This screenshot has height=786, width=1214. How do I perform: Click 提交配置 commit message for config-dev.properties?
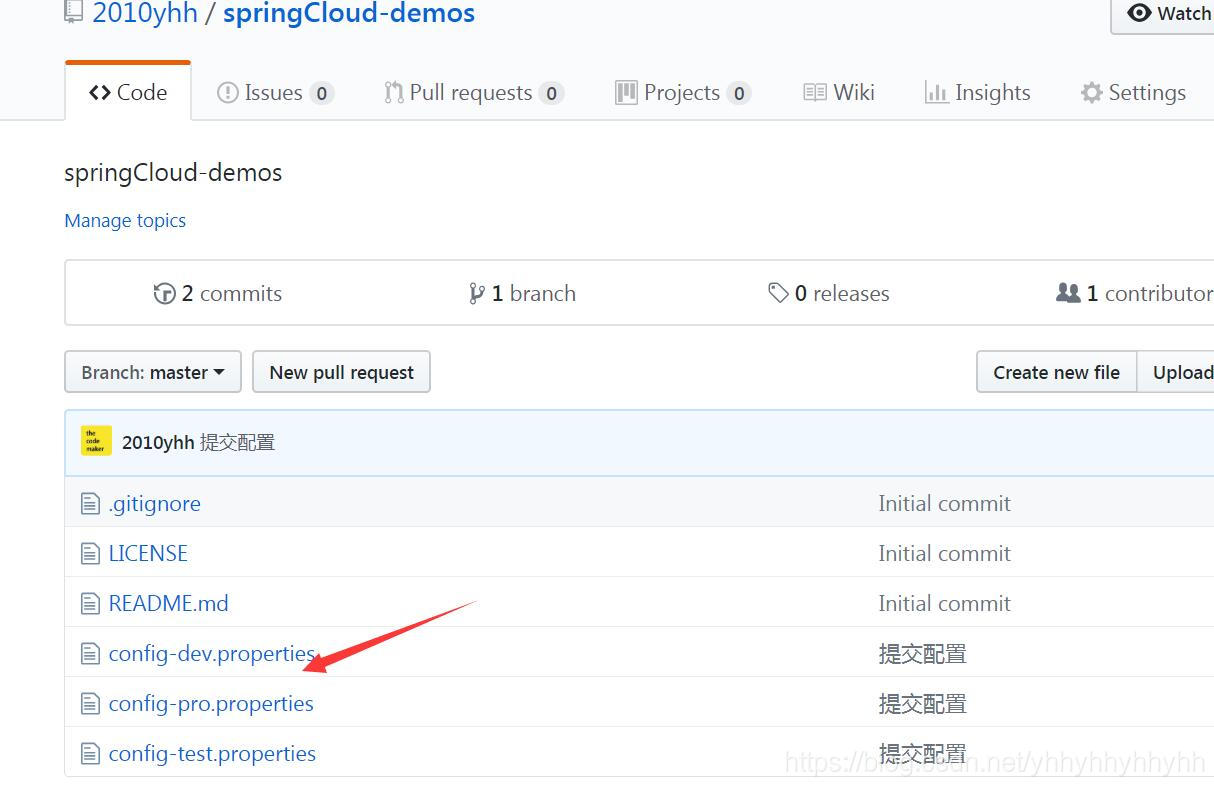(x=923, y=654)
